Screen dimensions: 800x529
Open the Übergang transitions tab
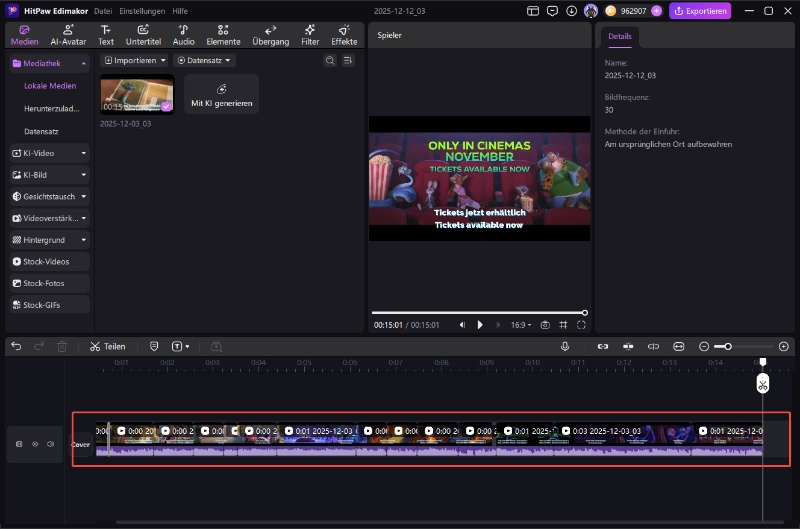click(x=270, y=35)
